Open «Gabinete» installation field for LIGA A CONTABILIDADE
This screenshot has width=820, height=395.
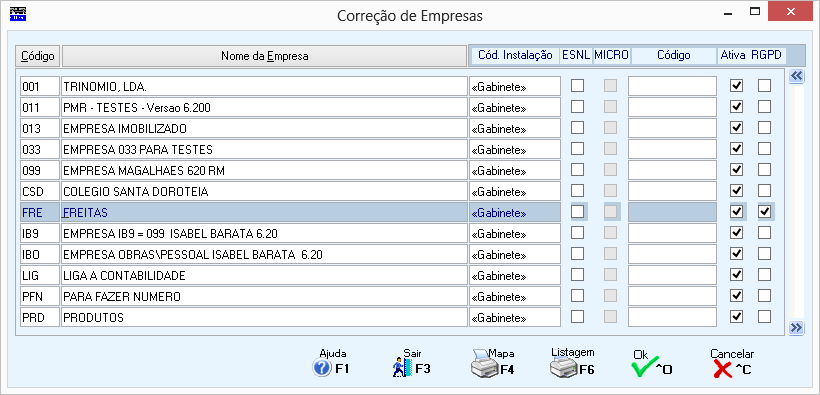pos(515,275)
